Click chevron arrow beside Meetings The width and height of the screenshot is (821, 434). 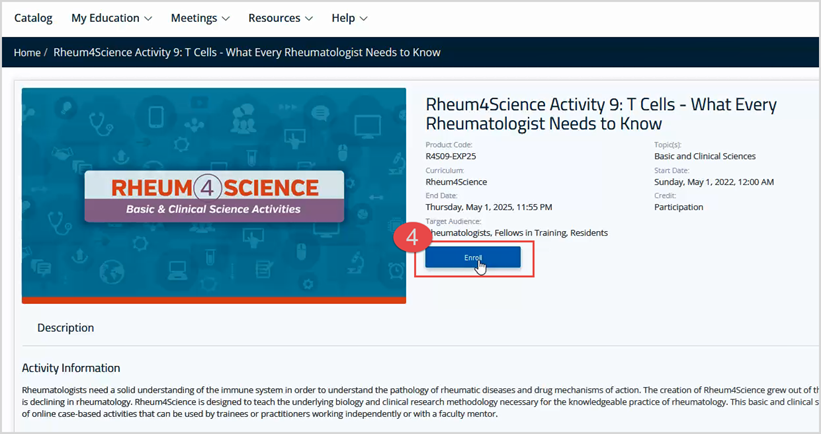[226, 18]
